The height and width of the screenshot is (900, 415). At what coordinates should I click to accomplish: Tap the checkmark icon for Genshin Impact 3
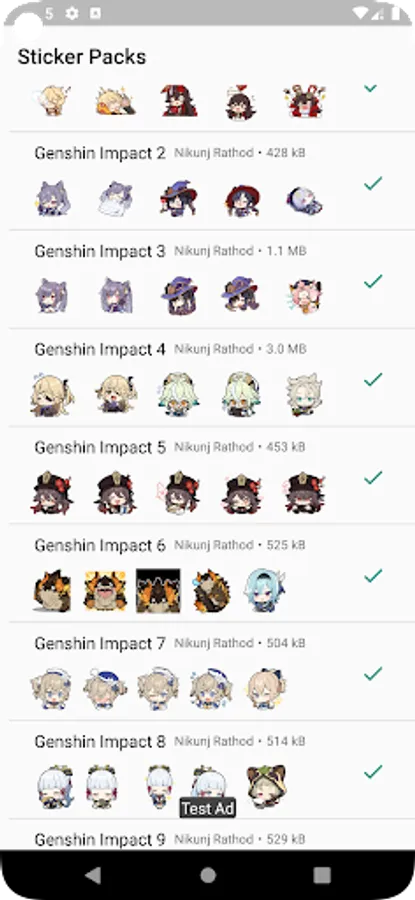(373, 281)
